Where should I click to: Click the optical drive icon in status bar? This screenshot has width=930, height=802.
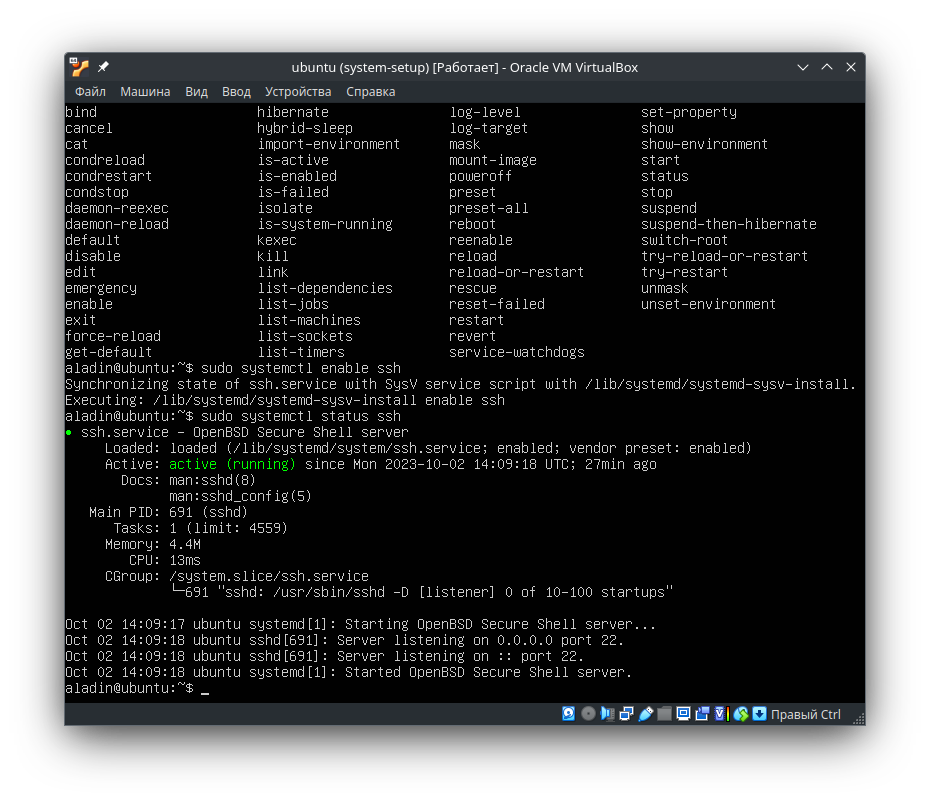(x=588, y=713)
